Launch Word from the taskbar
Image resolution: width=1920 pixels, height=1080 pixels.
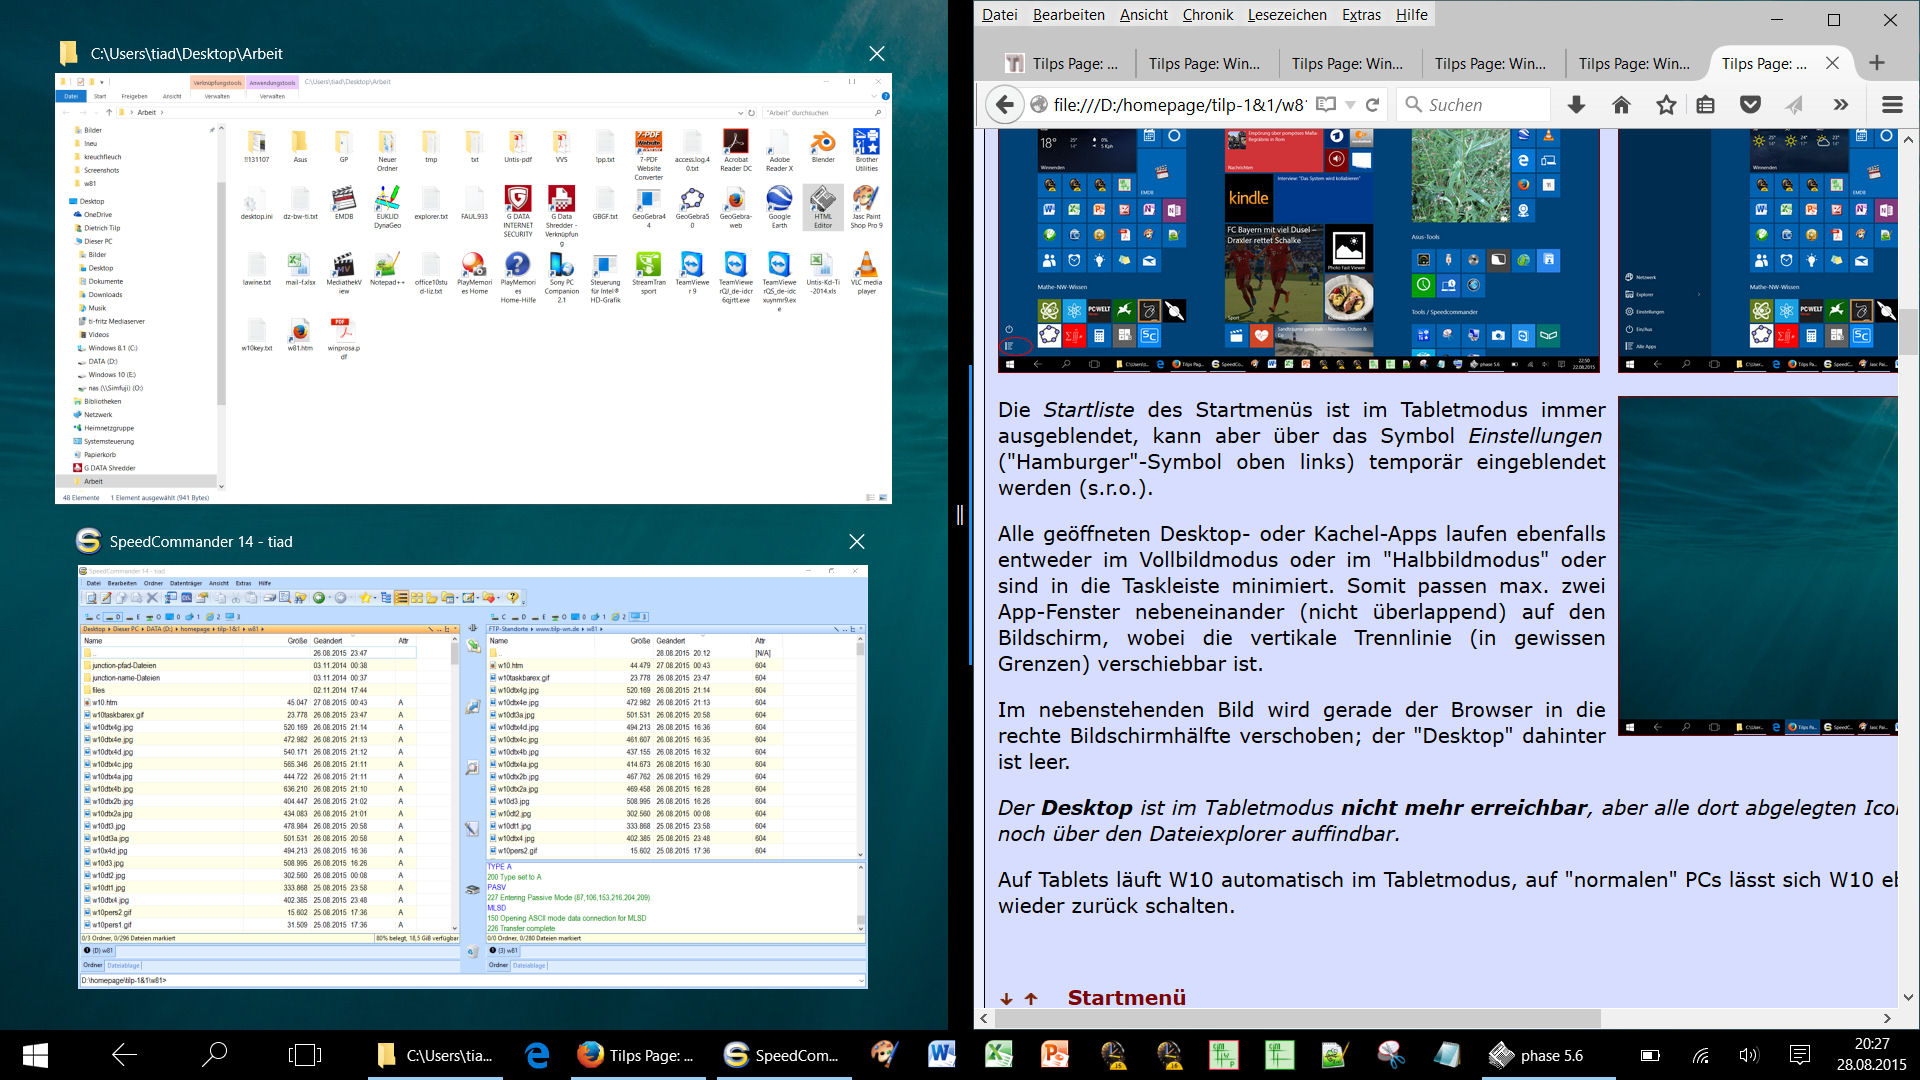[x=941, y=1055]
